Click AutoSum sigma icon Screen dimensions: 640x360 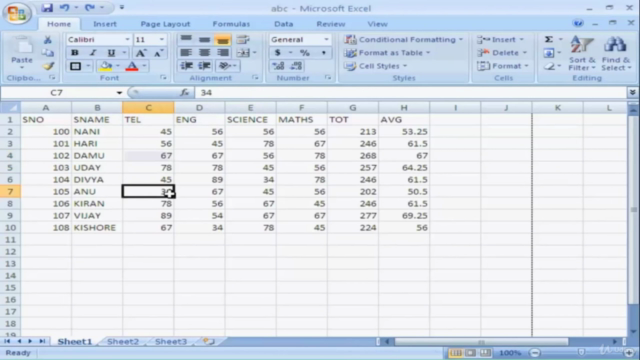coord(549,39)
